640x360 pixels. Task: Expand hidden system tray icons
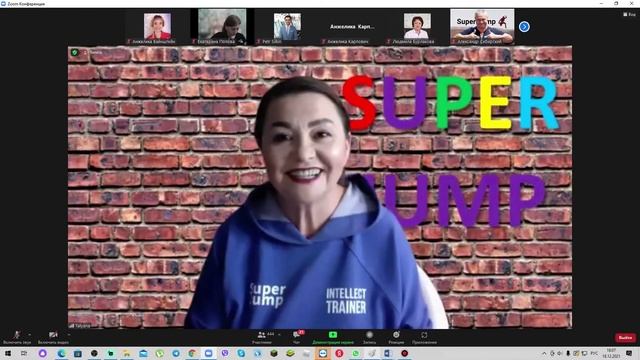pyautogui.click(x=544, y=353)
